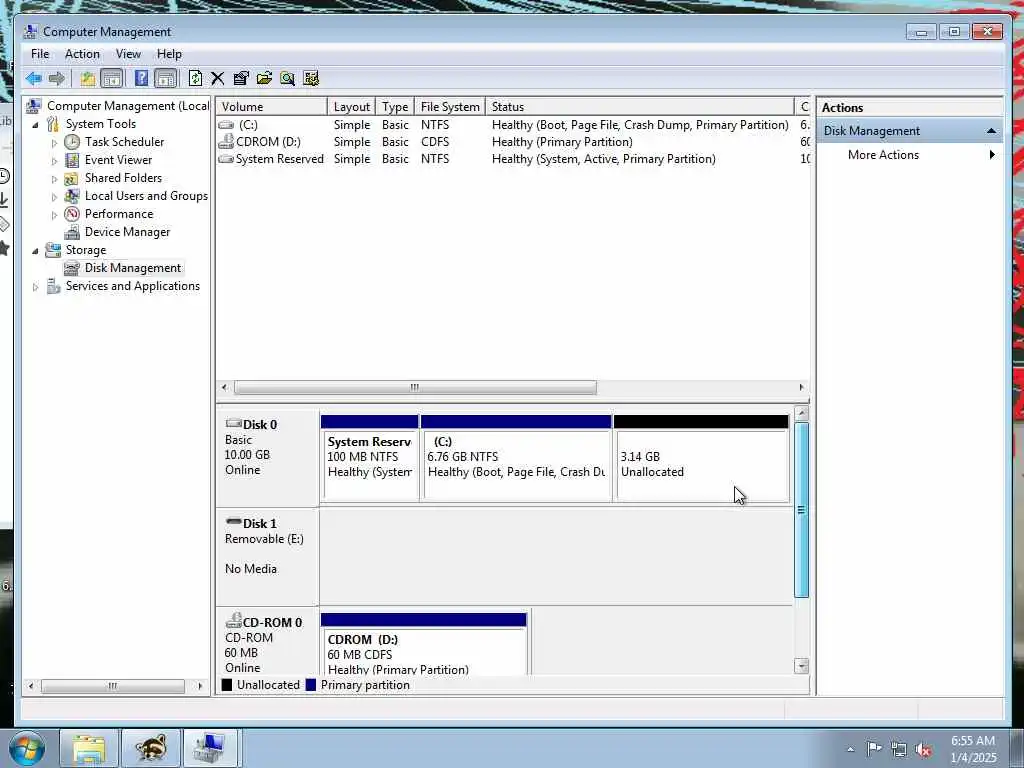The height and width of the screenshot is (768, 1024).
Task: Expand the Shared Folders node arrow
Action: pos(54,178)
